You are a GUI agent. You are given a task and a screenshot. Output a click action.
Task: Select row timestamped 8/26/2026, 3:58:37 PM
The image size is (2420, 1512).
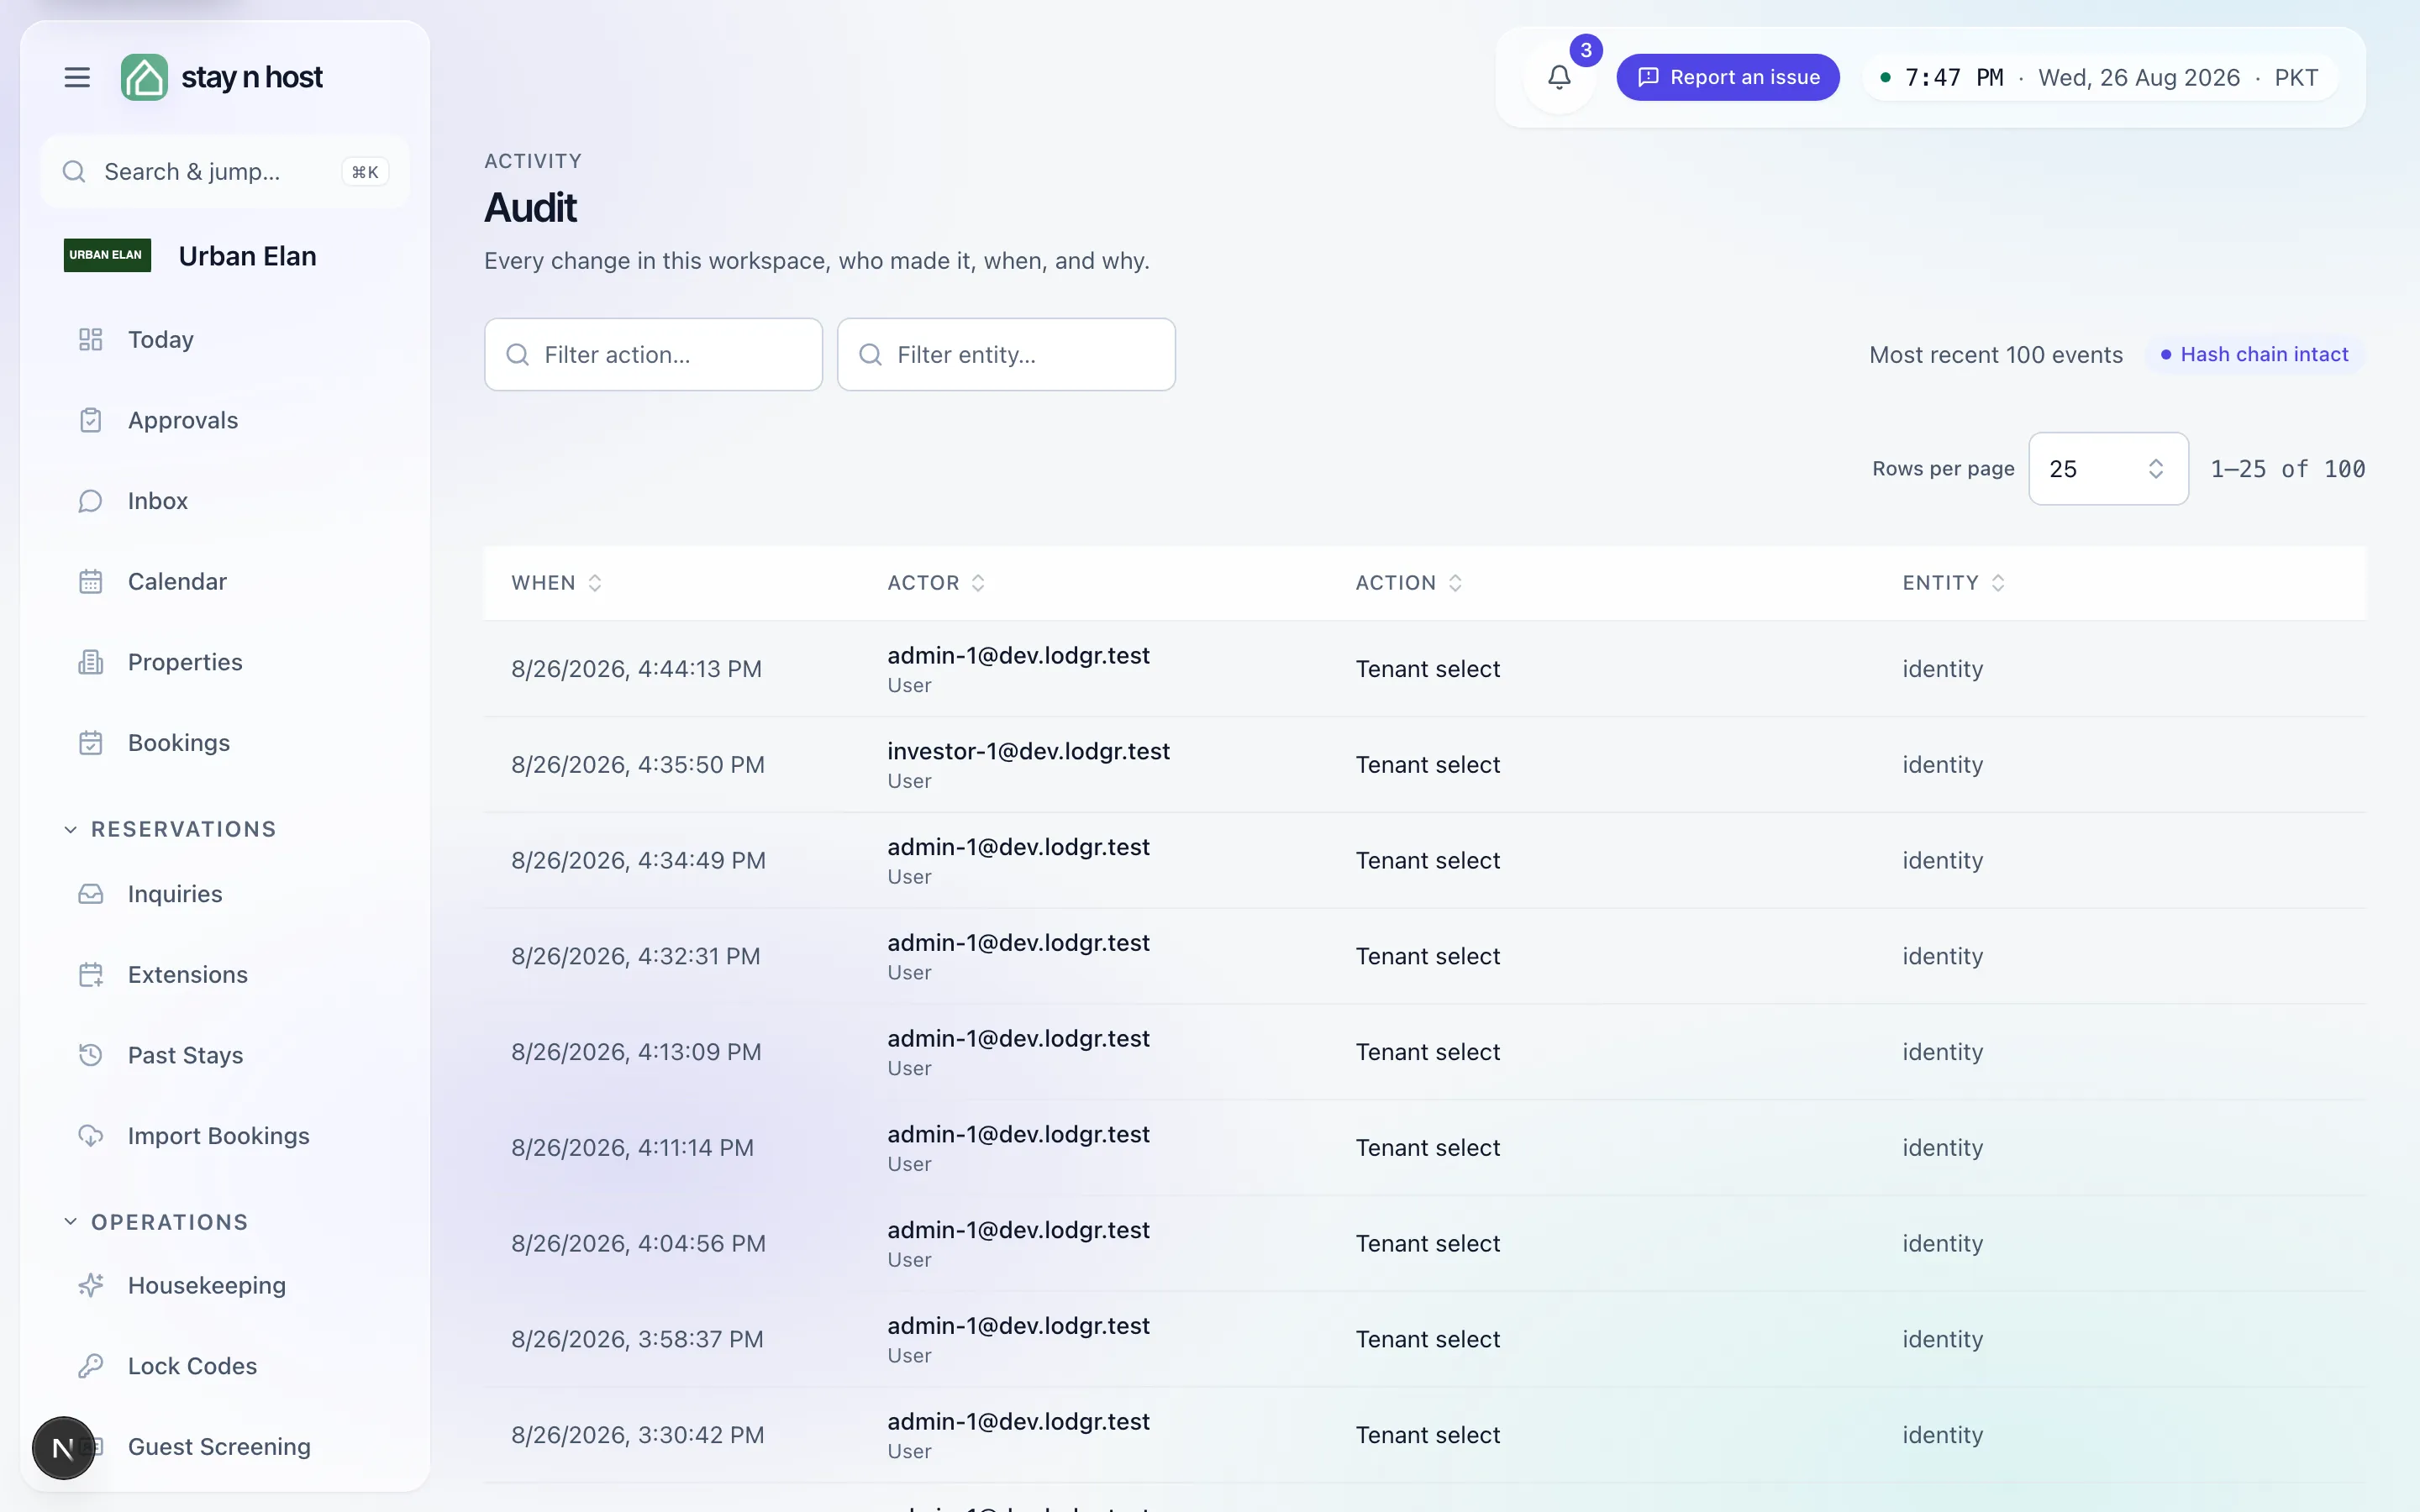pyautogui.click(x=1425, y=1340)
